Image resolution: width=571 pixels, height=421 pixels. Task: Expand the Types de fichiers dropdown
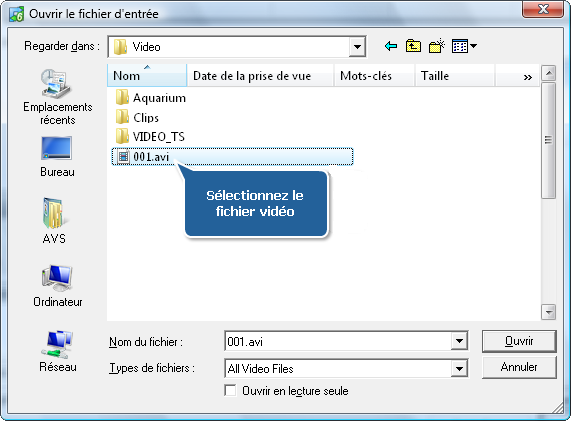click(459, 369)
